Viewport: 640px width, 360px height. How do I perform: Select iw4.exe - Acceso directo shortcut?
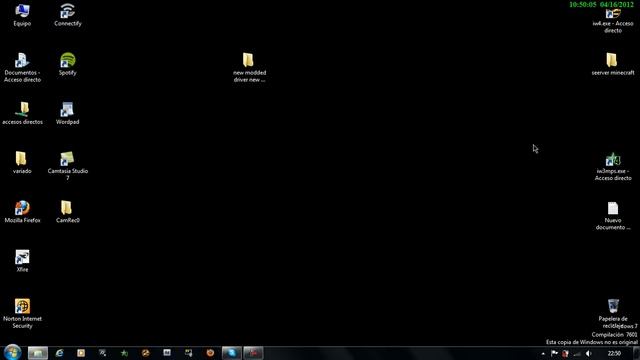tap(613, 20)
